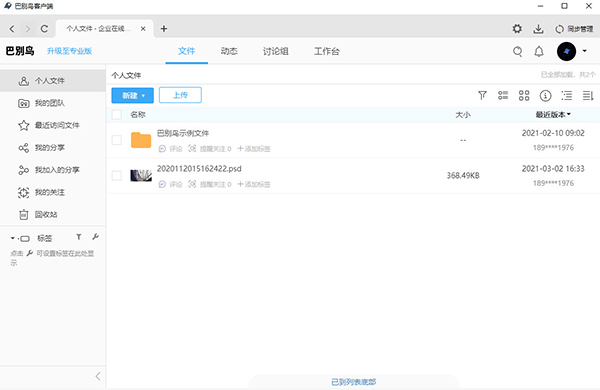600x390 pixels.
Task: Open 最近访问文件 in the sidebar
Action: (x=53, y=125)
